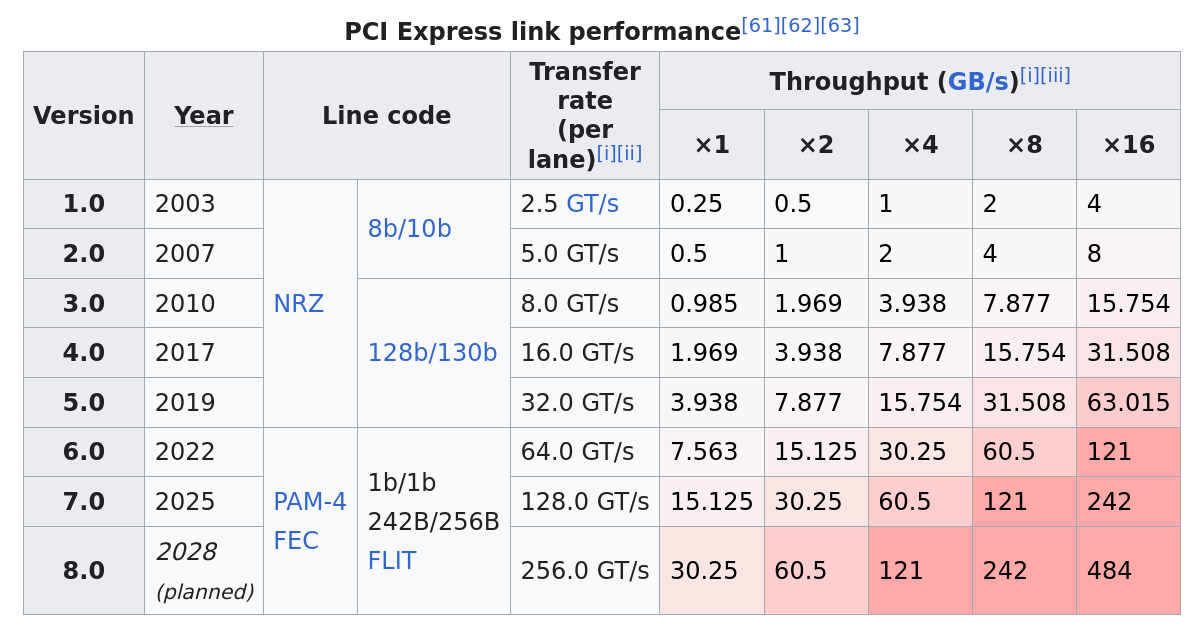Open footnote [ii] after "per lane"
This screenshot has width=1200, height=633.
630,154
